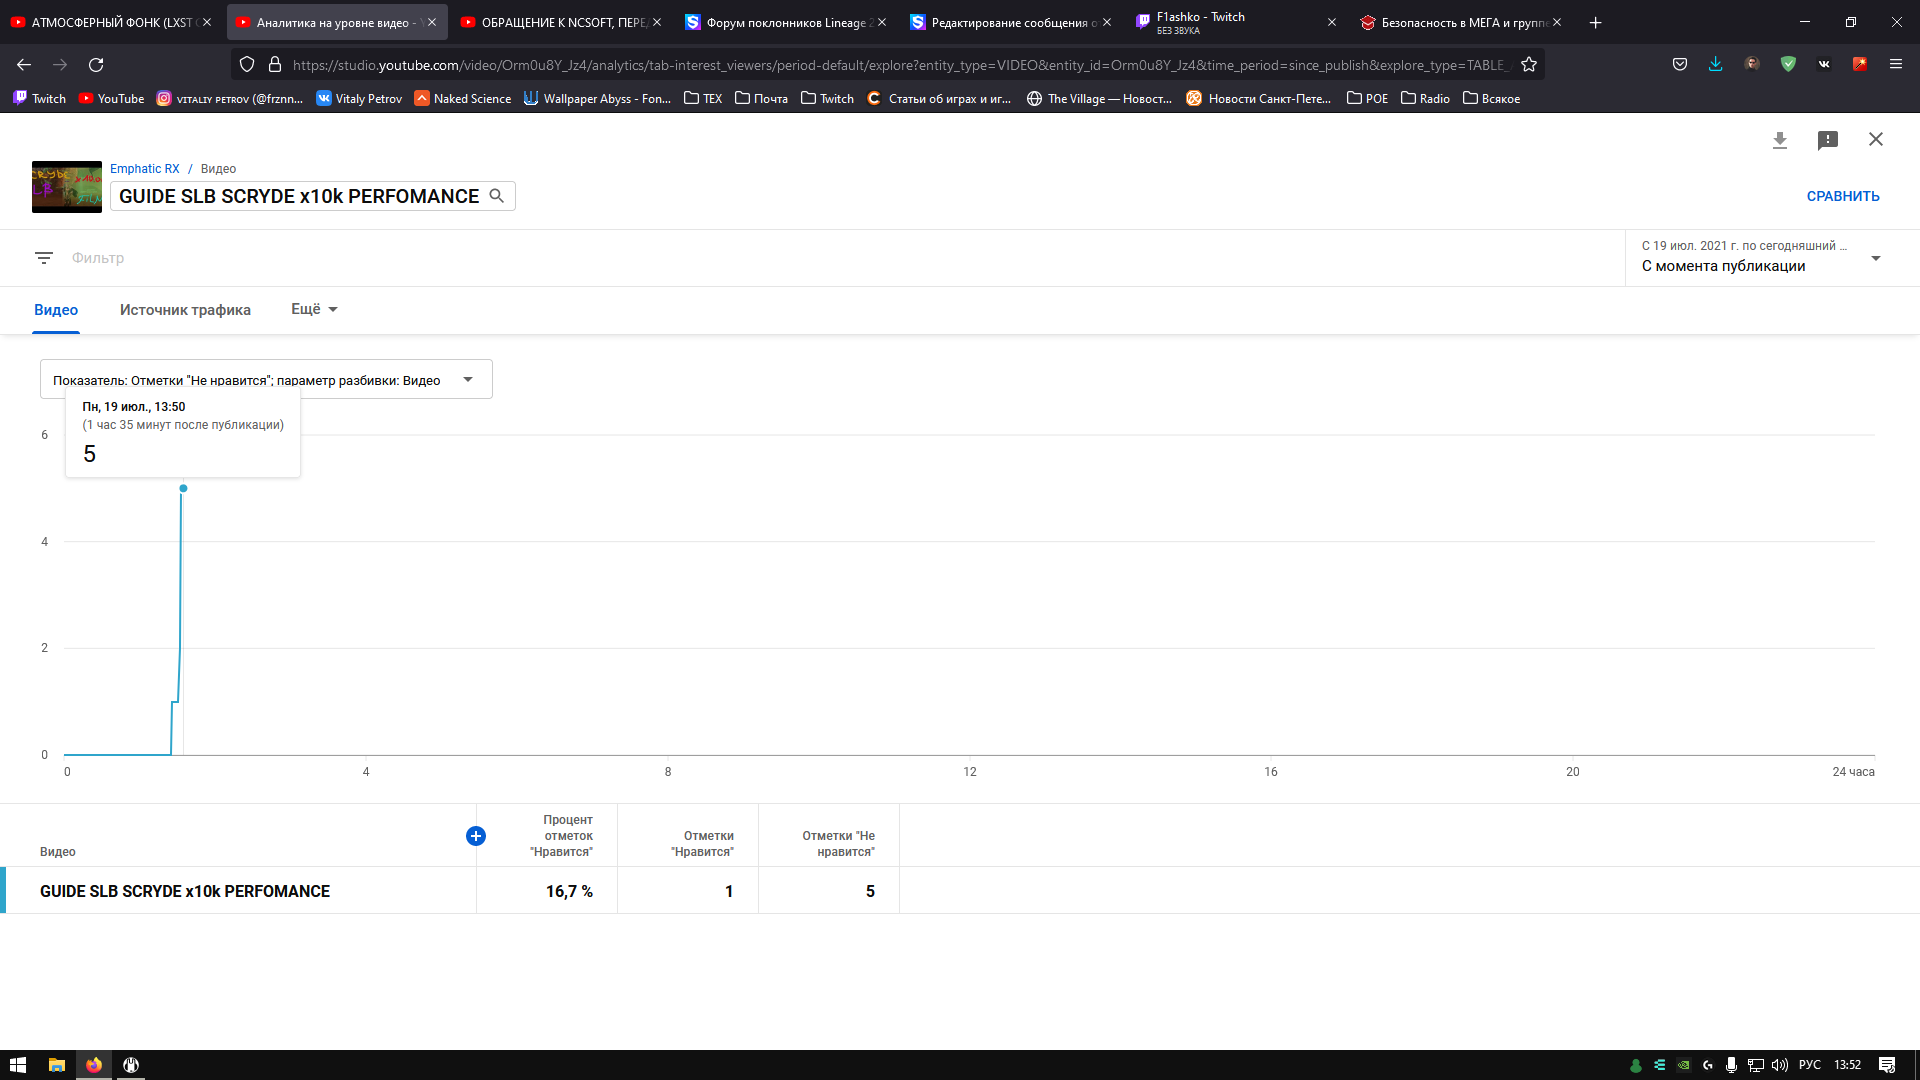1920x1080 pixels.
Task: Reload the page using the refresh icon
Action: point(96,65)
